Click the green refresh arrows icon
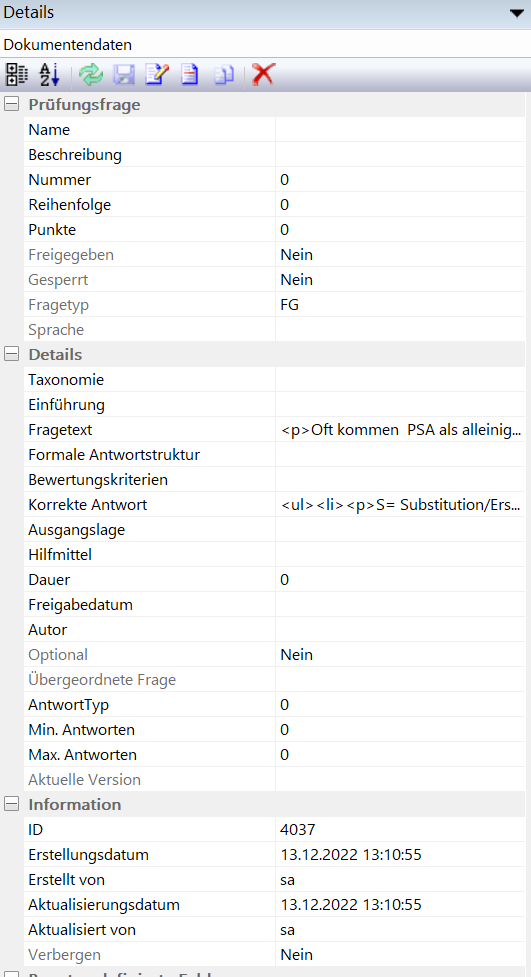 pos(91,75)
